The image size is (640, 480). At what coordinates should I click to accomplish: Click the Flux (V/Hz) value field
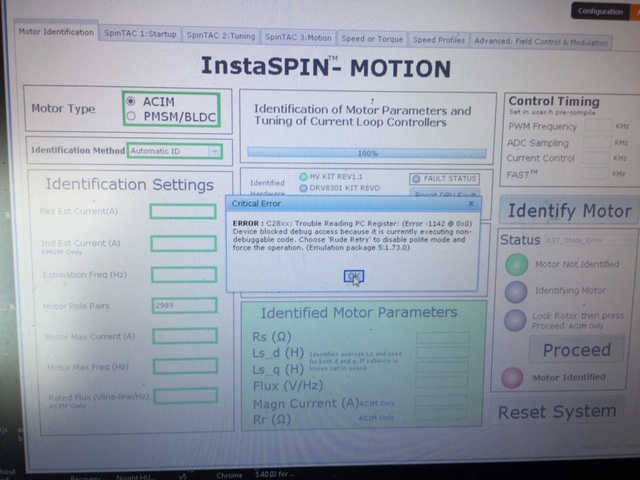pos(442,382)
